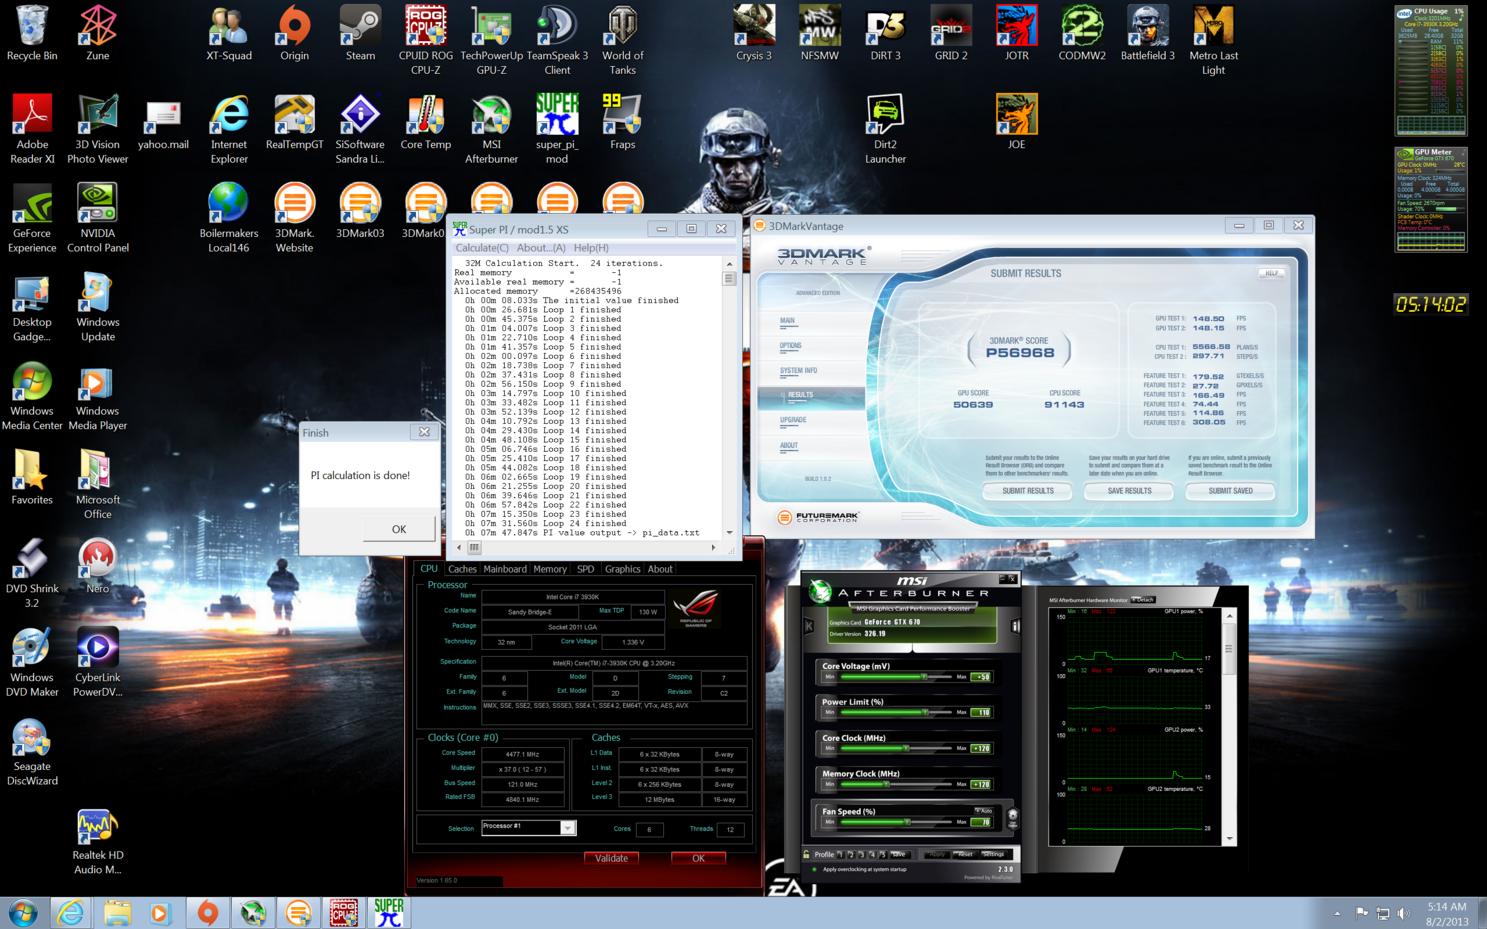Select SYSTEM INFO in 3DMark Vantage sidebar
Viewport: 1487px width, 929px height.
coord(799,371)
